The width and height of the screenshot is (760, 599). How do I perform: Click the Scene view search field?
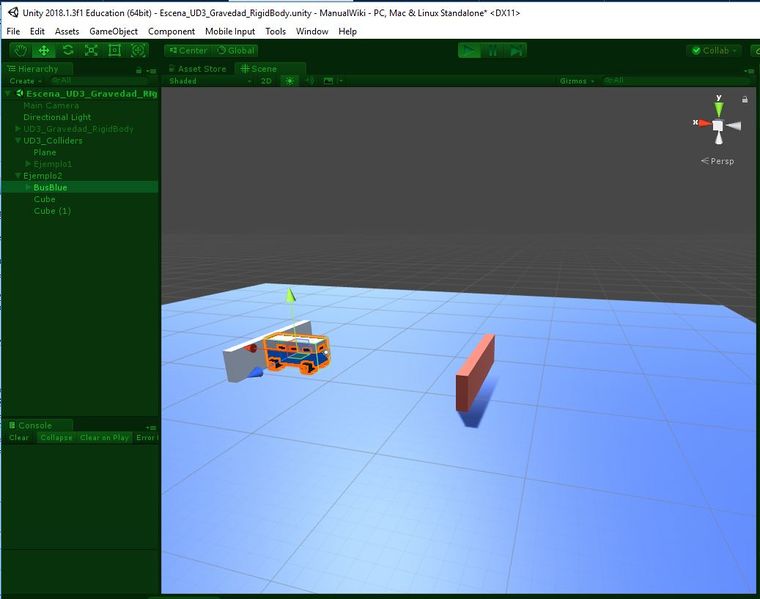tap(676, 80)
